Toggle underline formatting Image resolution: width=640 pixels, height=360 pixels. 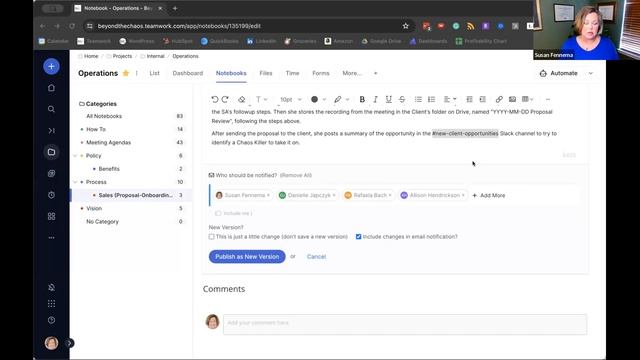(389, 99)
